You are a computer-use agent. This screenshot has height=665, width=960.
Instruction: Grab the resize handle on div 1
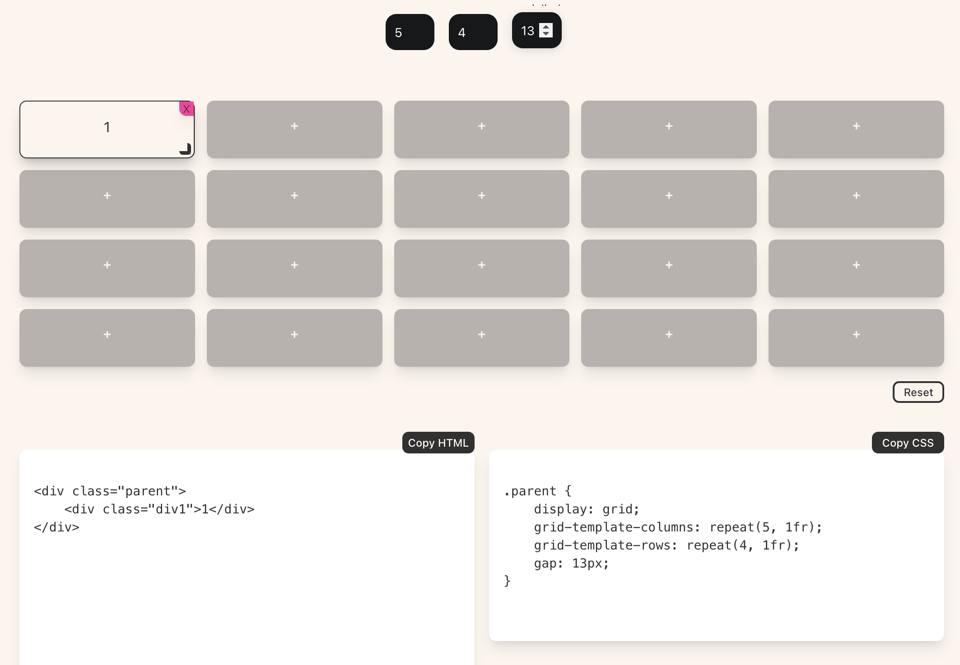pos(185,149)
